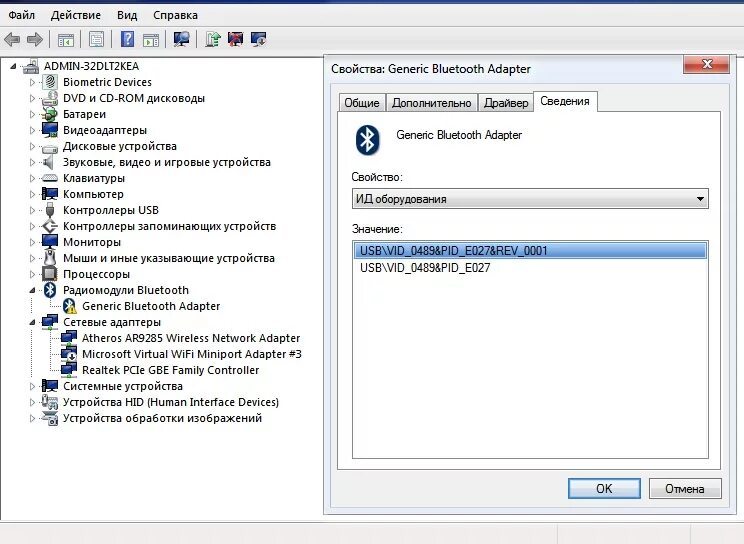Select the Biometric Devices fingerprint icon
The height and width of the screenshot is (544, 744).
49,82
